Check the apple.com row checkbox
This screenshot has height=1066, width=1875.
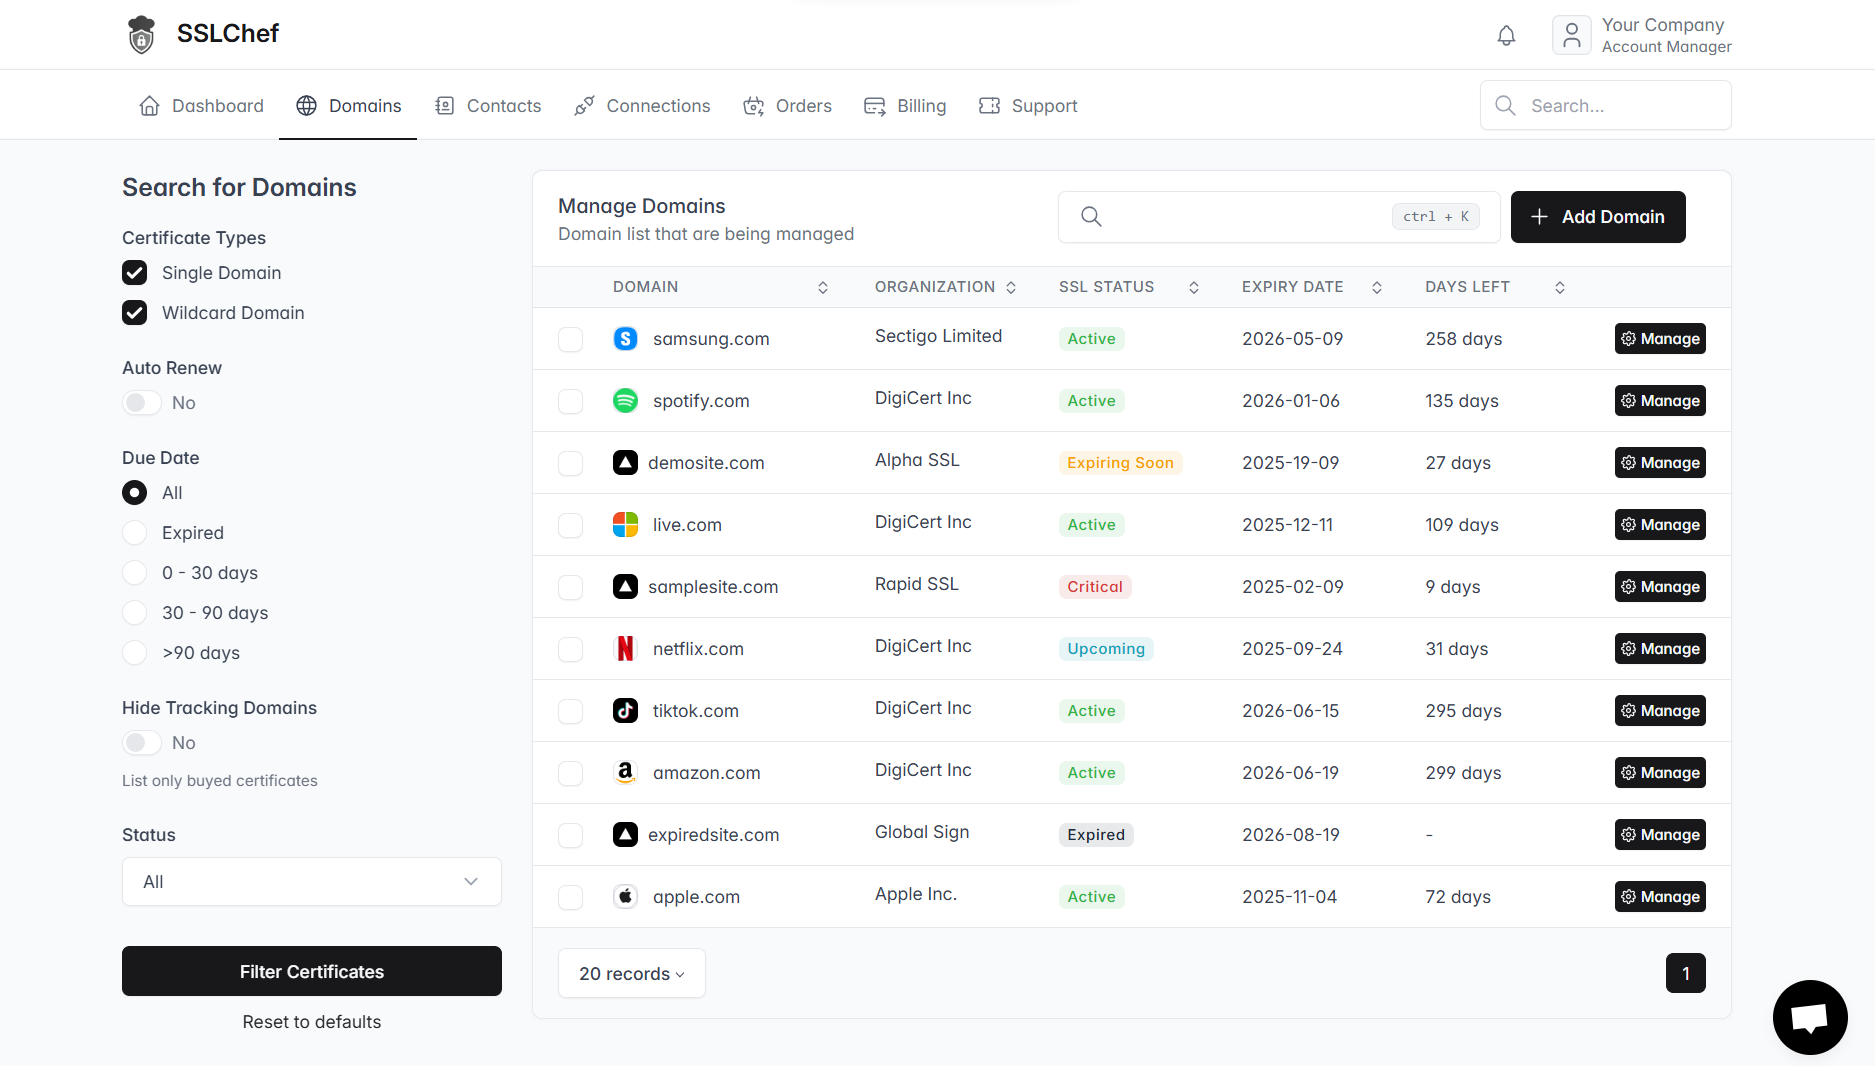point(571,898)
